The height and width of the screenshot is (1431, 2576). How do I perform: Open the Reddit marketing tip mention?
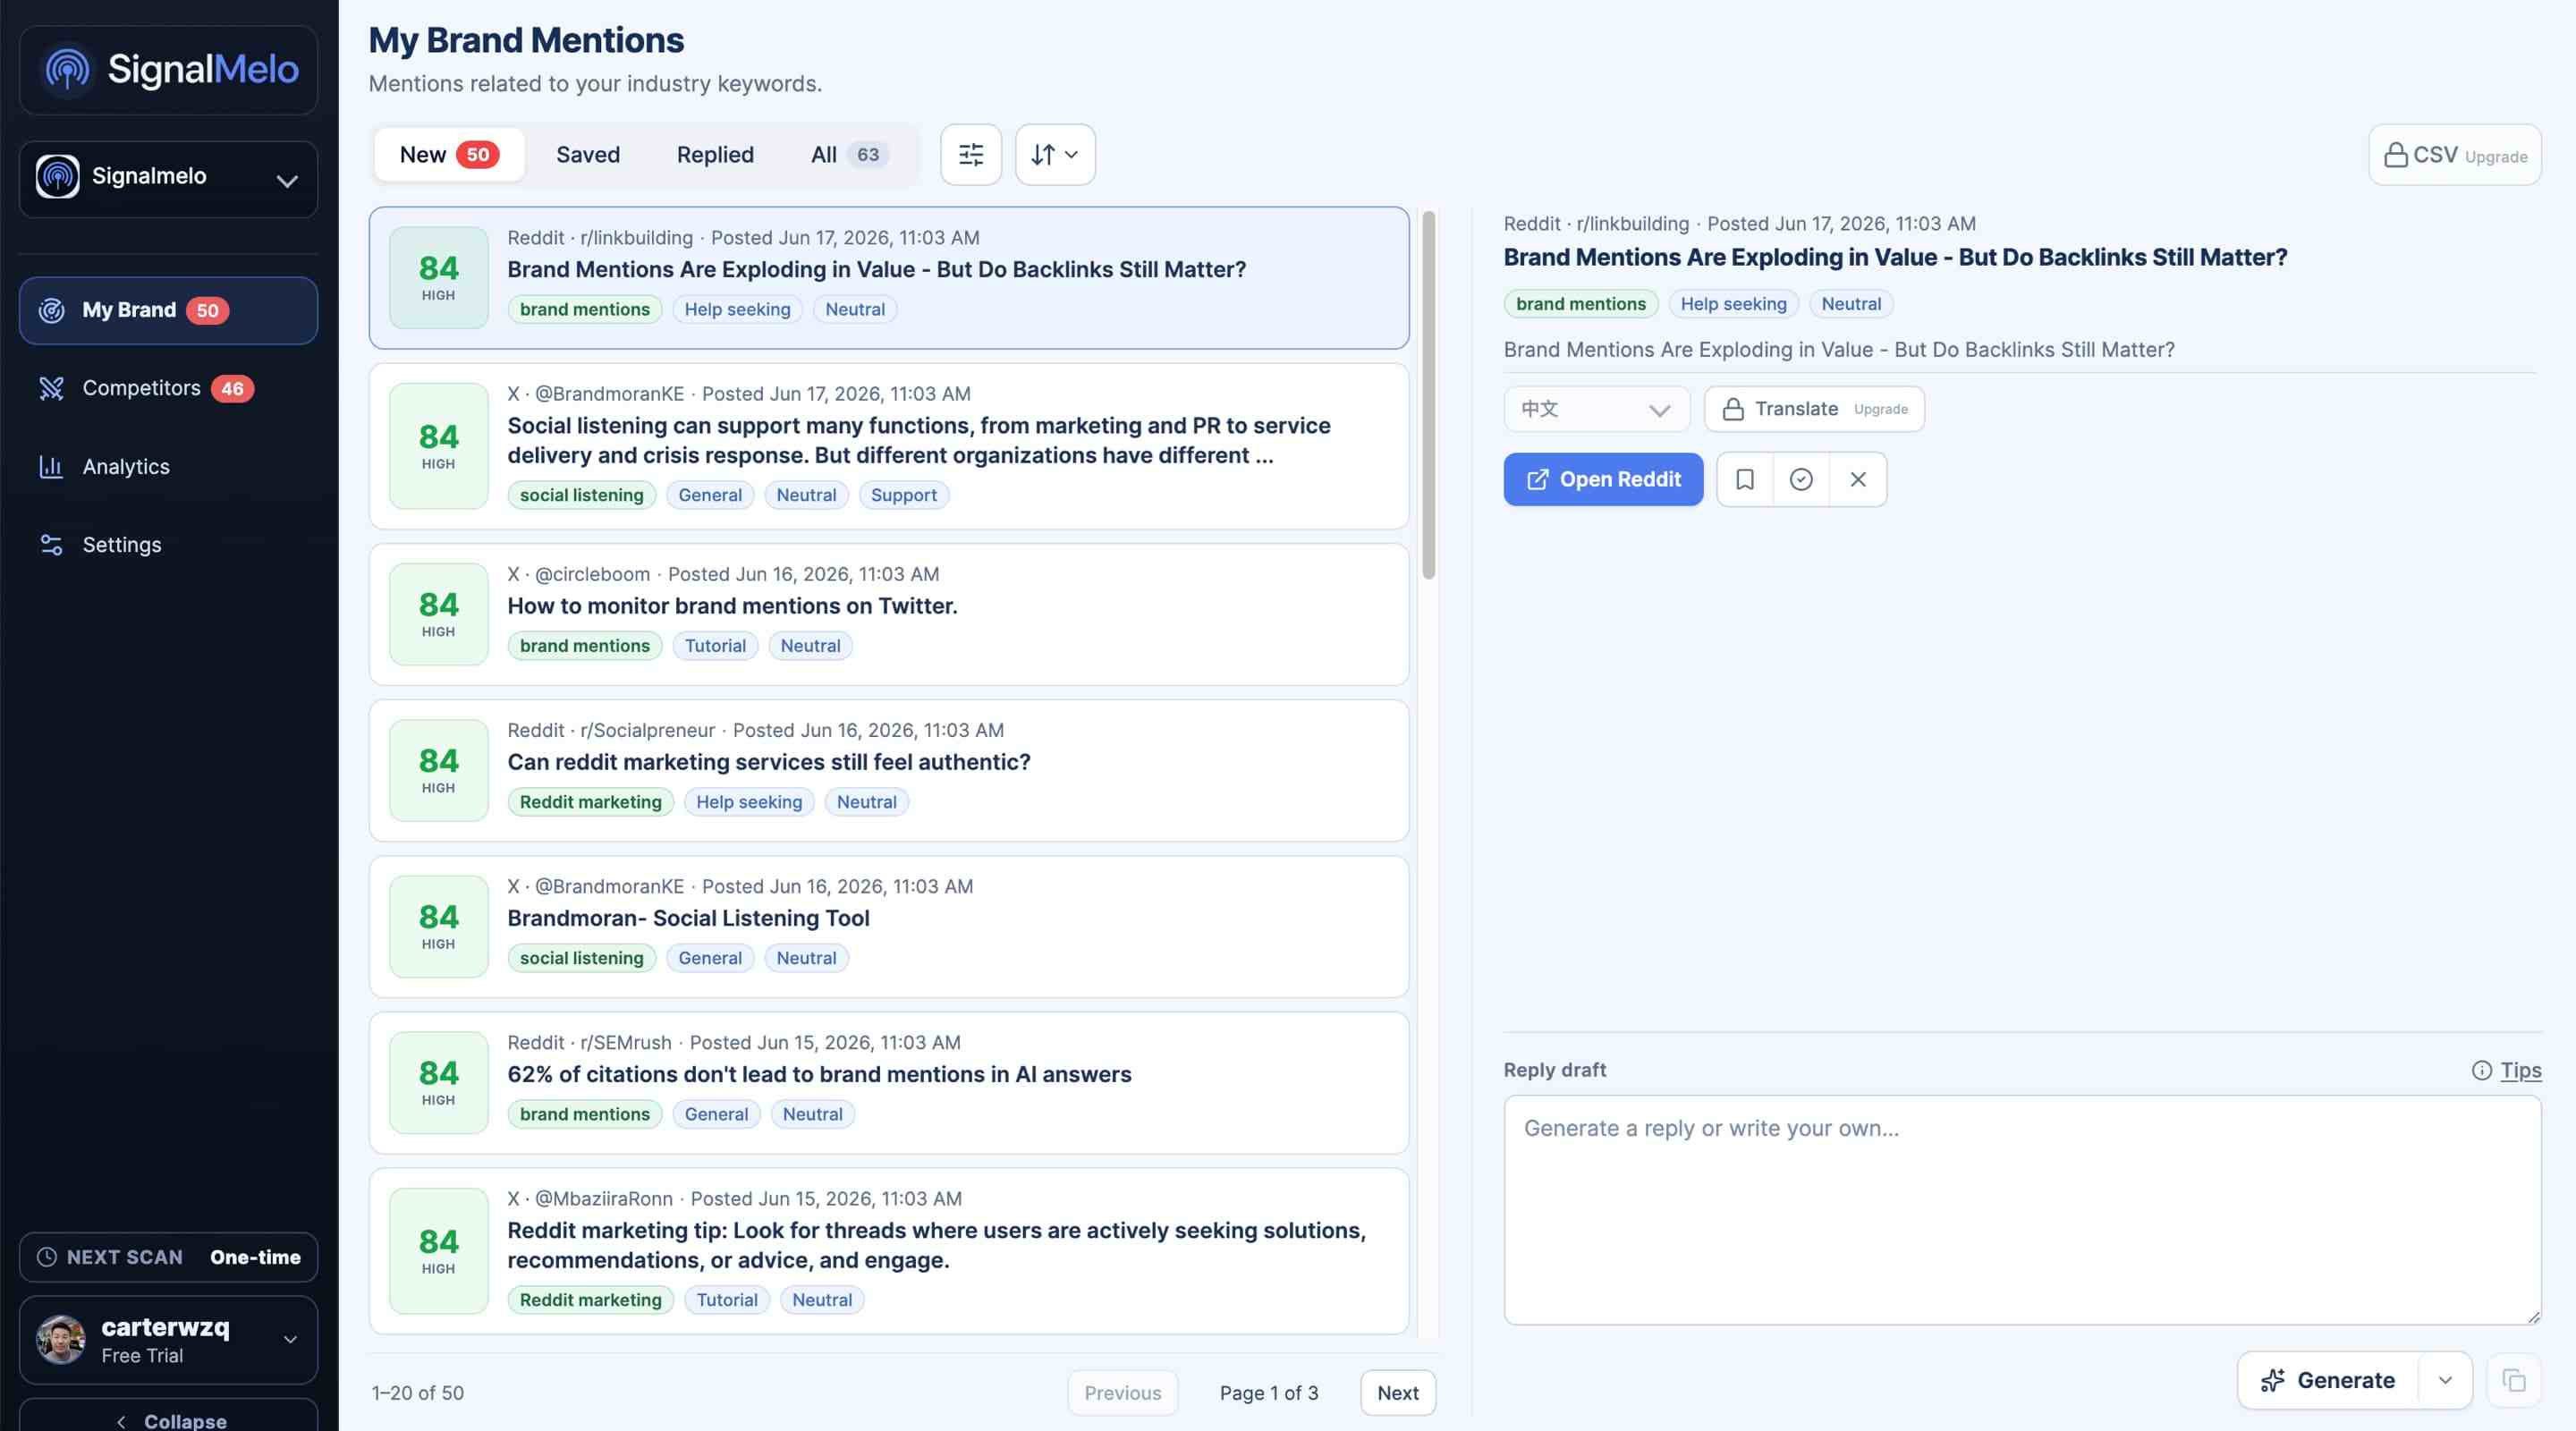(x=888, y=1251)
